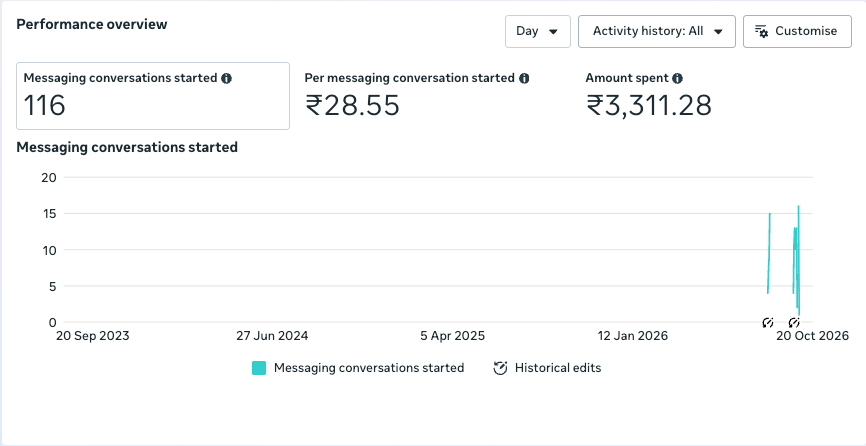Click the 27 Jun 2024 axis label
866x446 pixels.
(272, 336)
